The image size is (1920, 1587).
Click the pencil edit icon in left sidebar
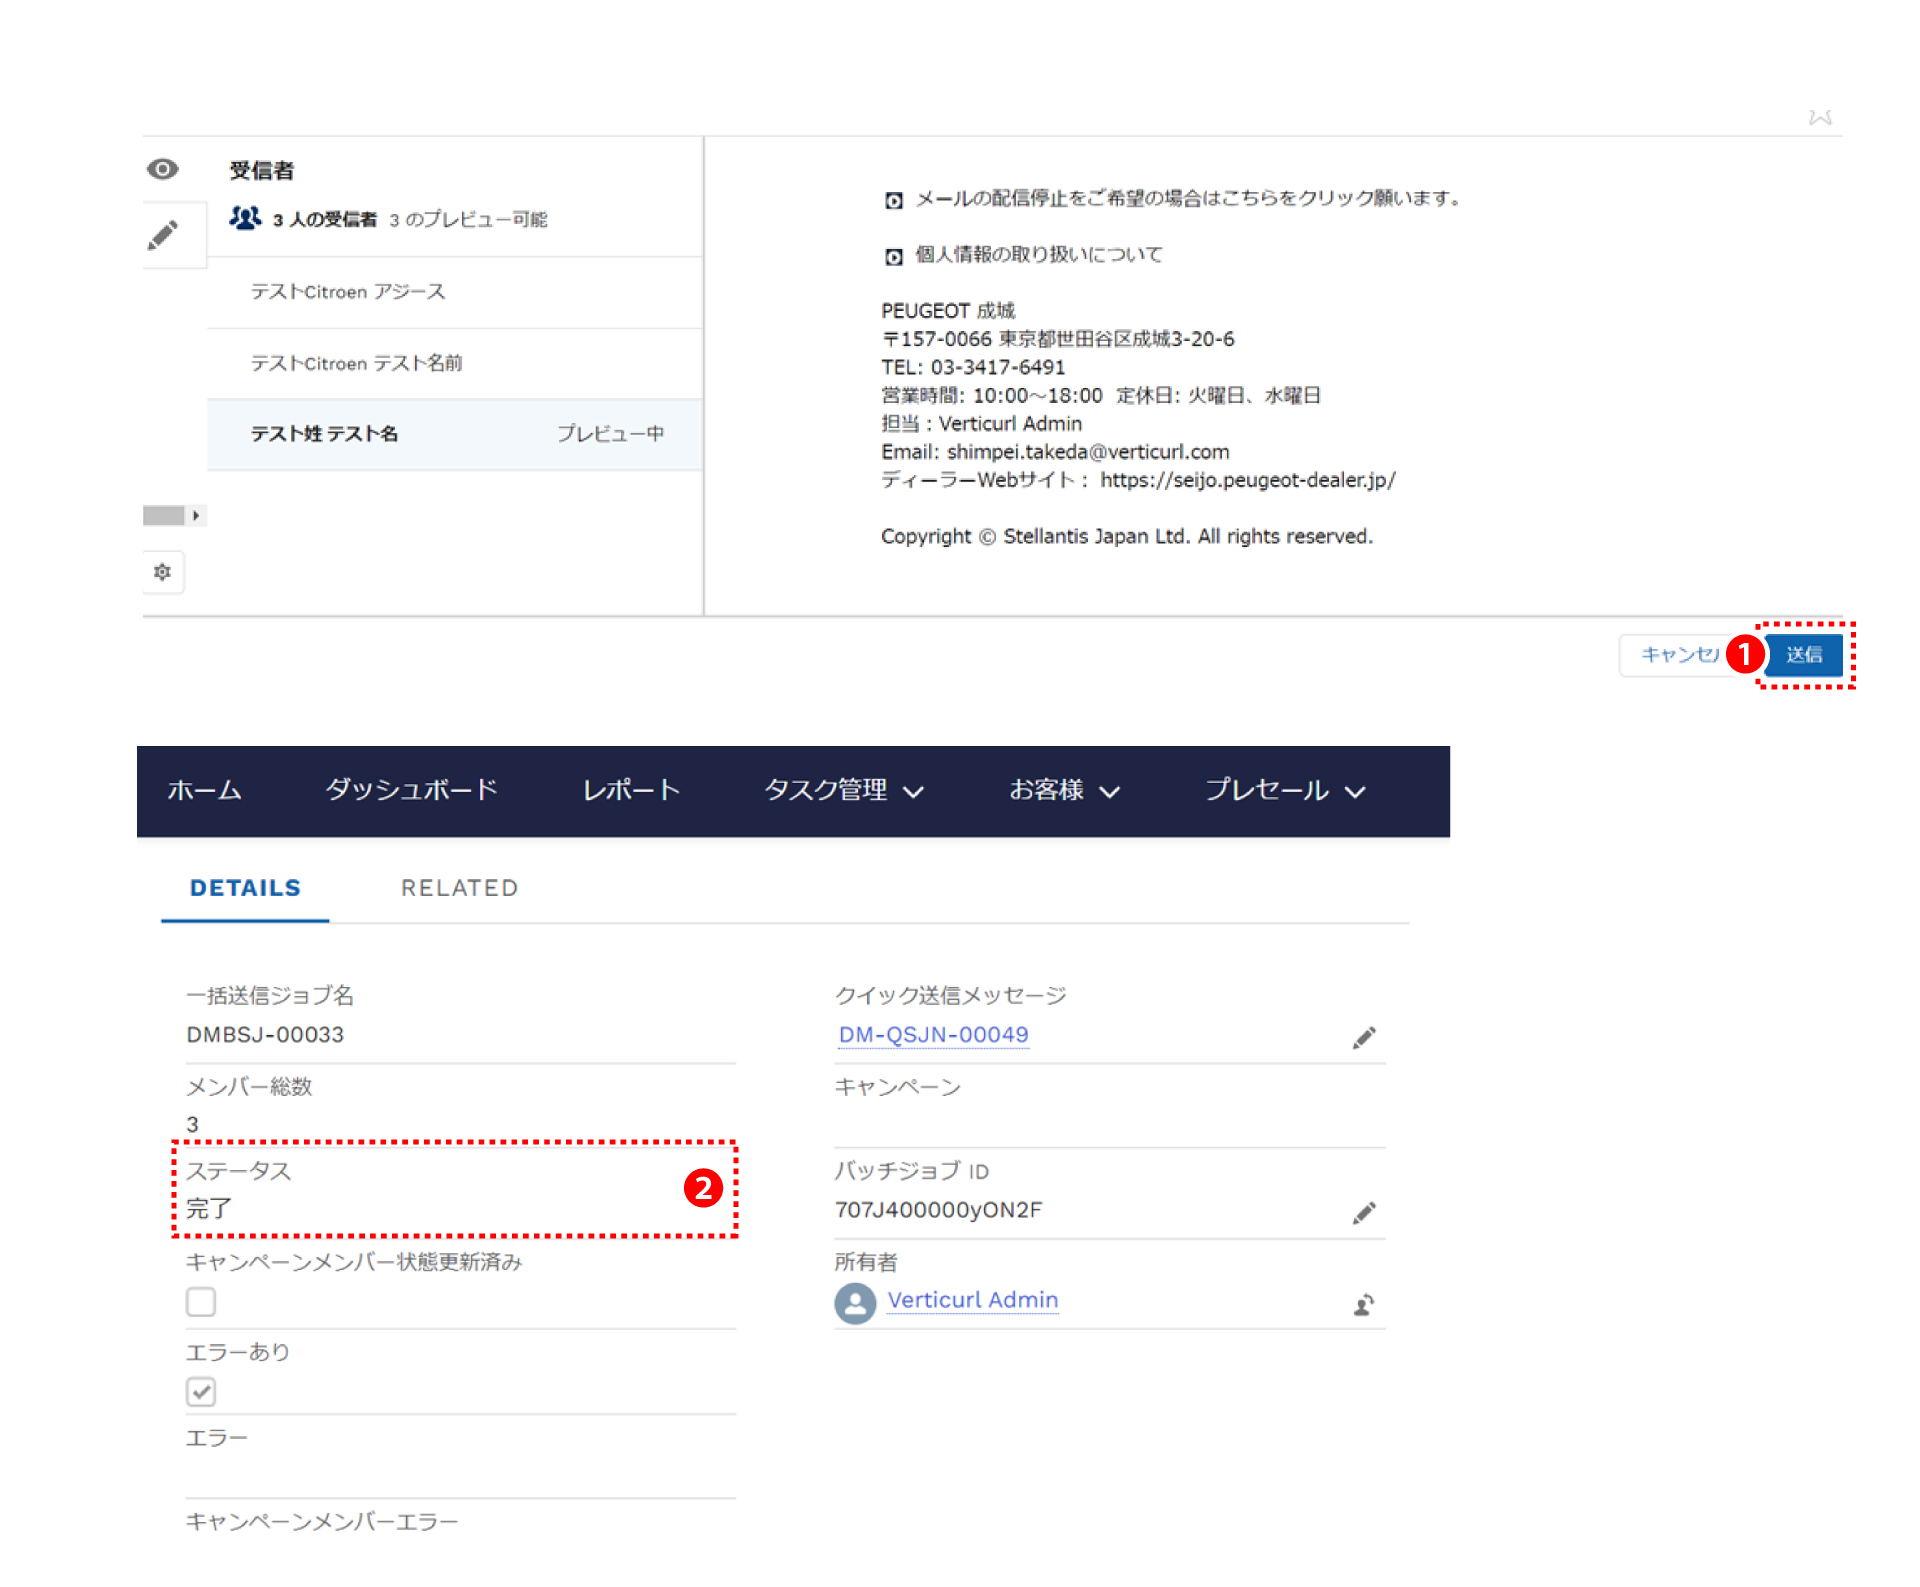(x=163, y=235)
